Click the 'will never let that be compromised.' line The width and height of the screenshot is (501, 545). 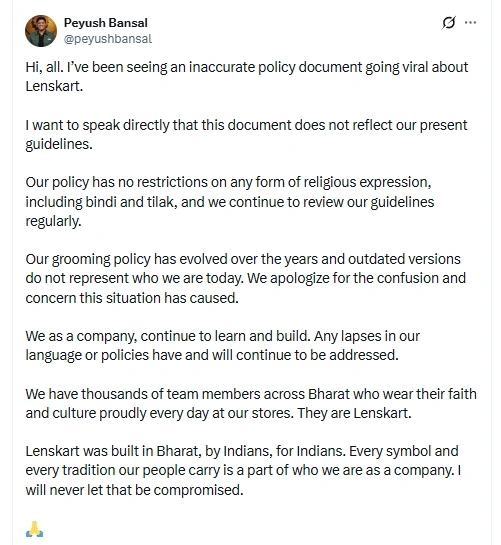(134, 490)
